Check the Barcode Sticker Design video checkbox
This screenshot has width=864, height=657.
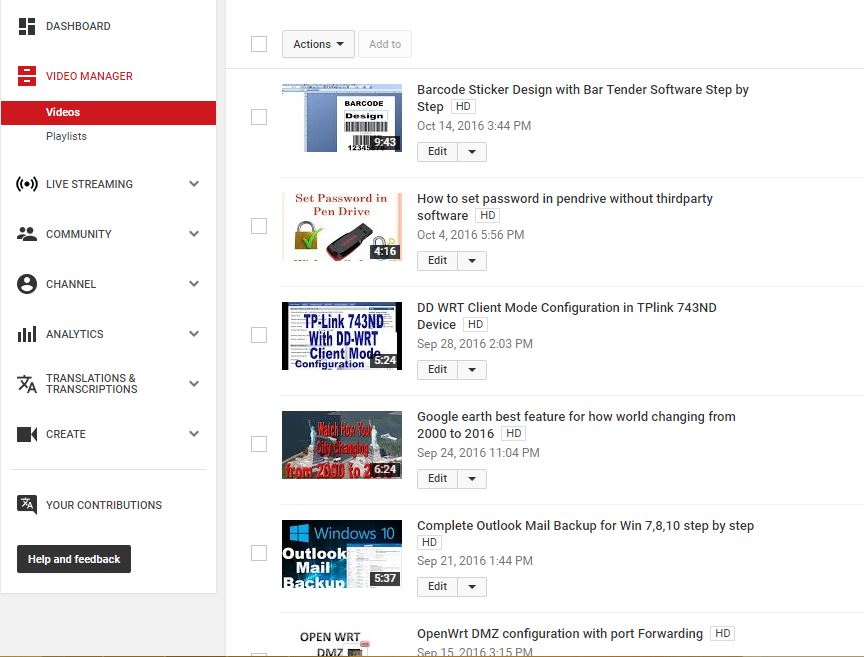point(259,117)
